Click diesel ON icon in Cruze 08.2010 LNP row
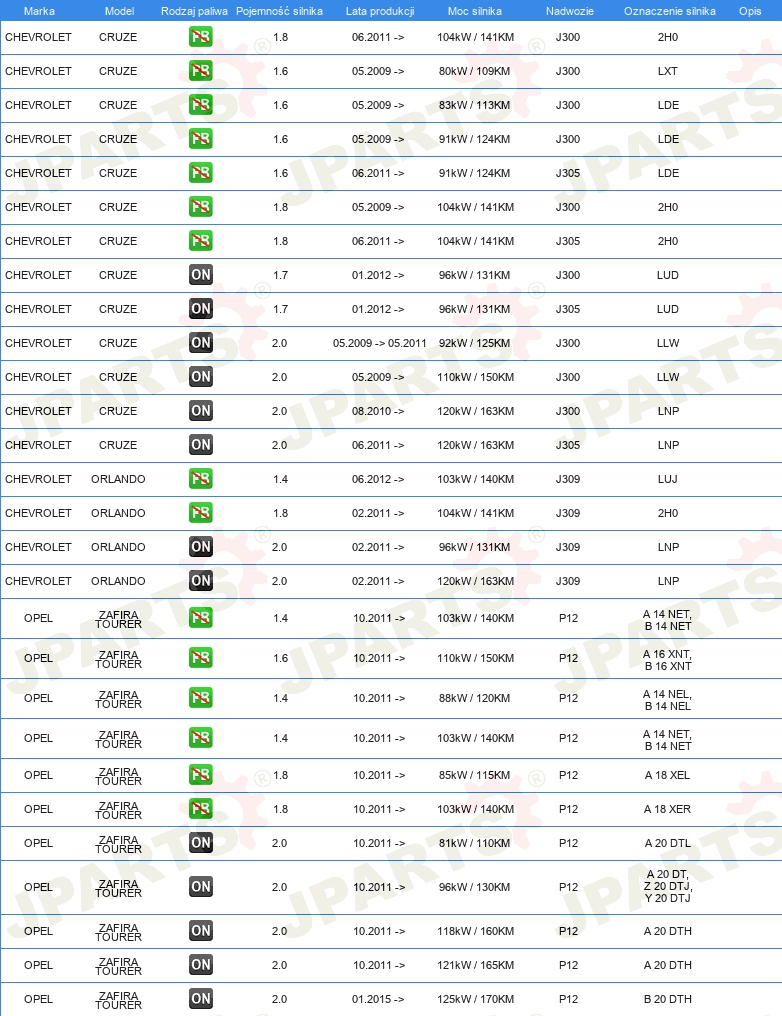 (x=201, y=411)
